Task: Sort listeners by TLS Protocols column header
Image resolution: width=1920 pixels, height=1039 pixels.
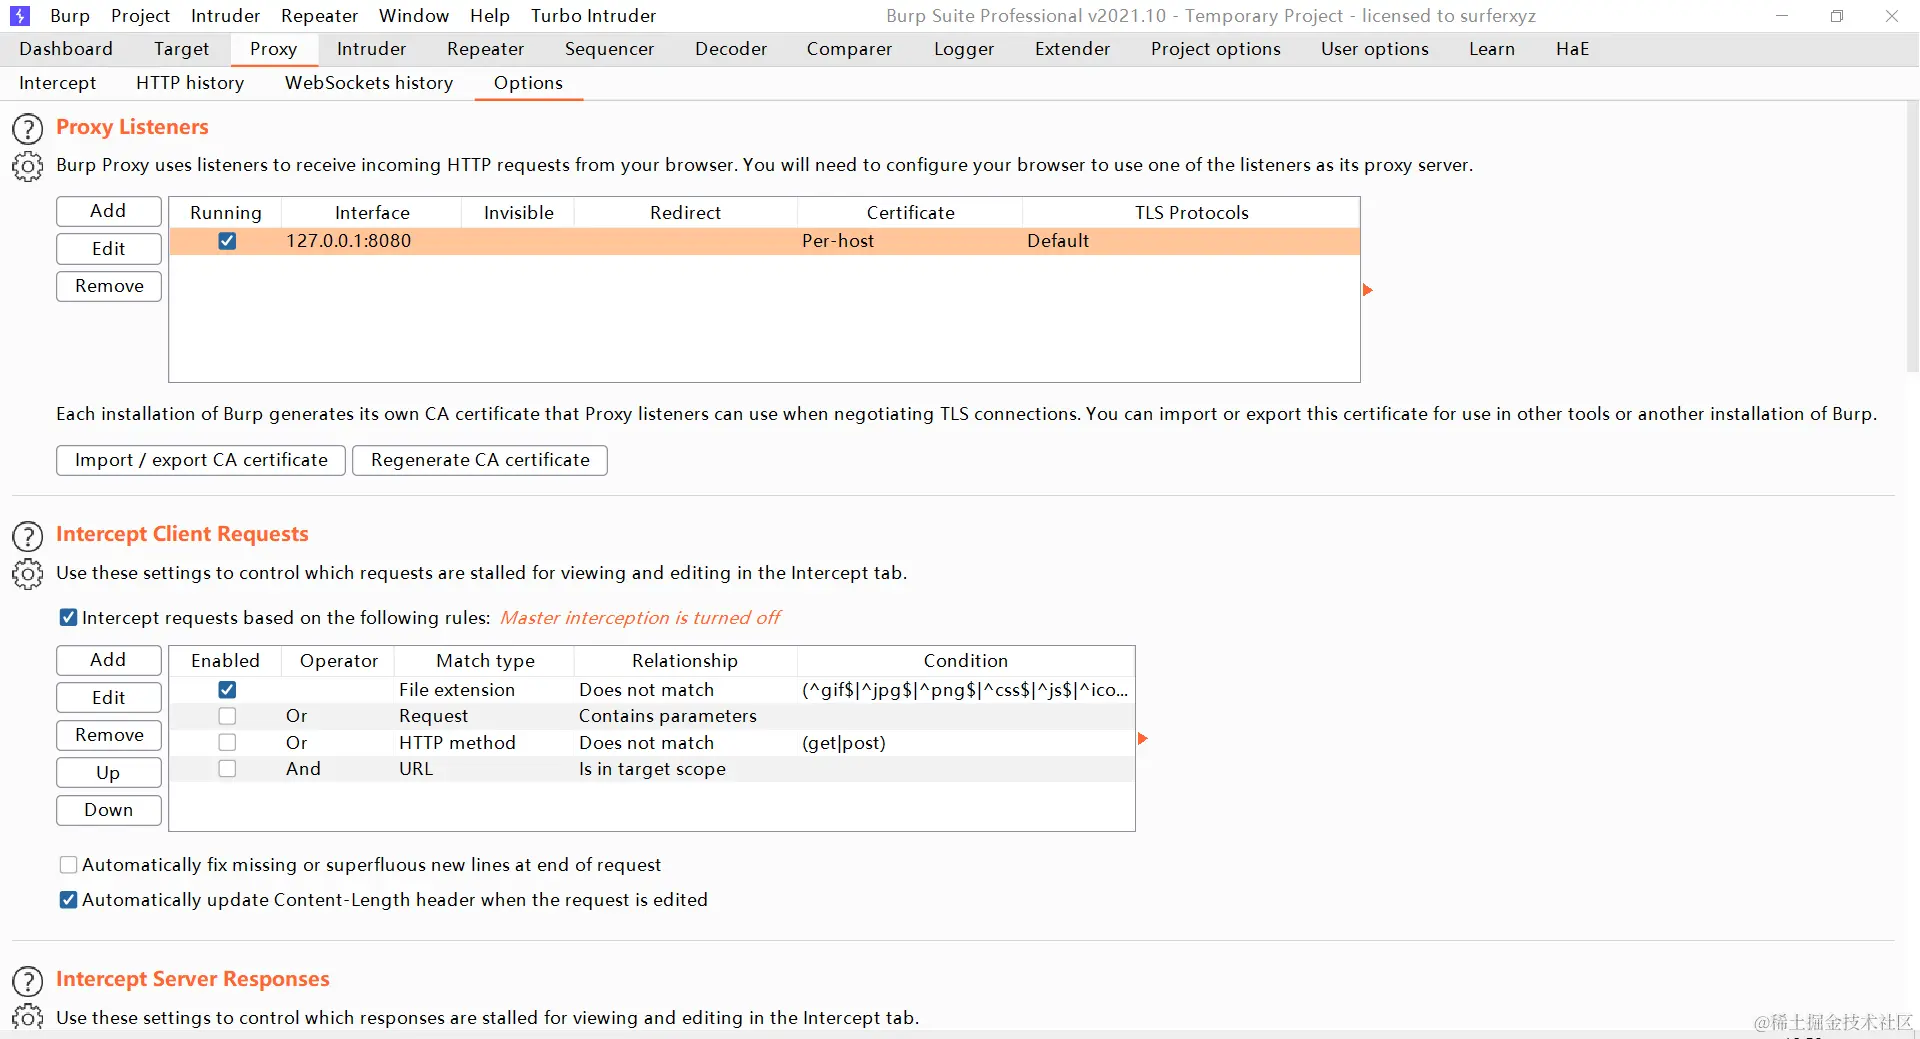Action: [1191, 213]
